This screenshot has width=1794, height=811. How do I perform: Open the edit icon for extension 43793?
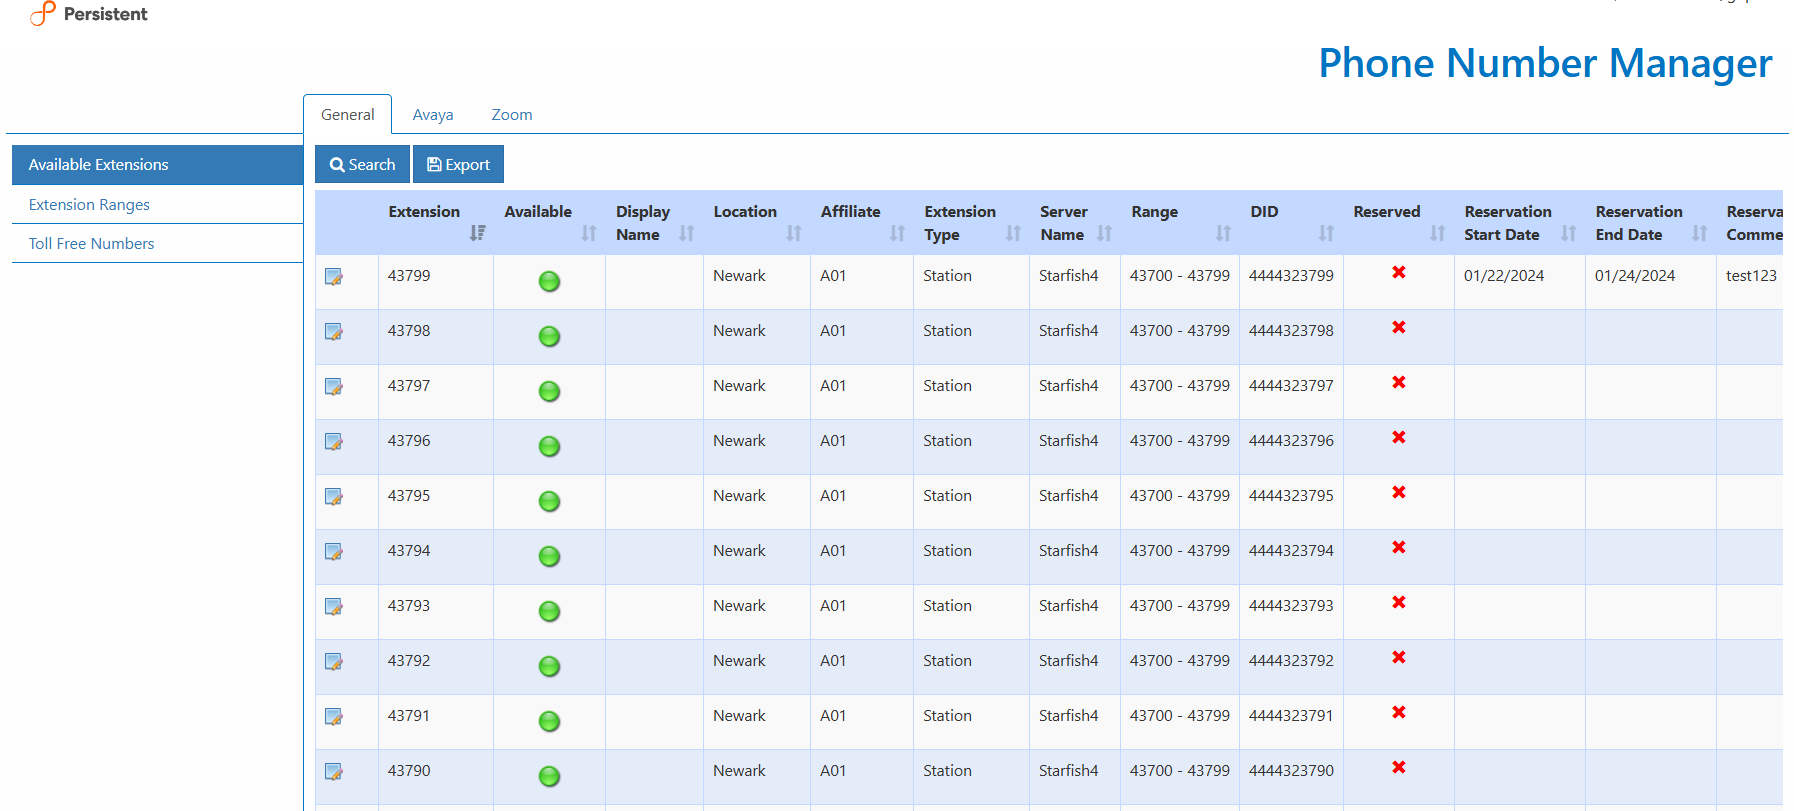(x=334, y=607)
